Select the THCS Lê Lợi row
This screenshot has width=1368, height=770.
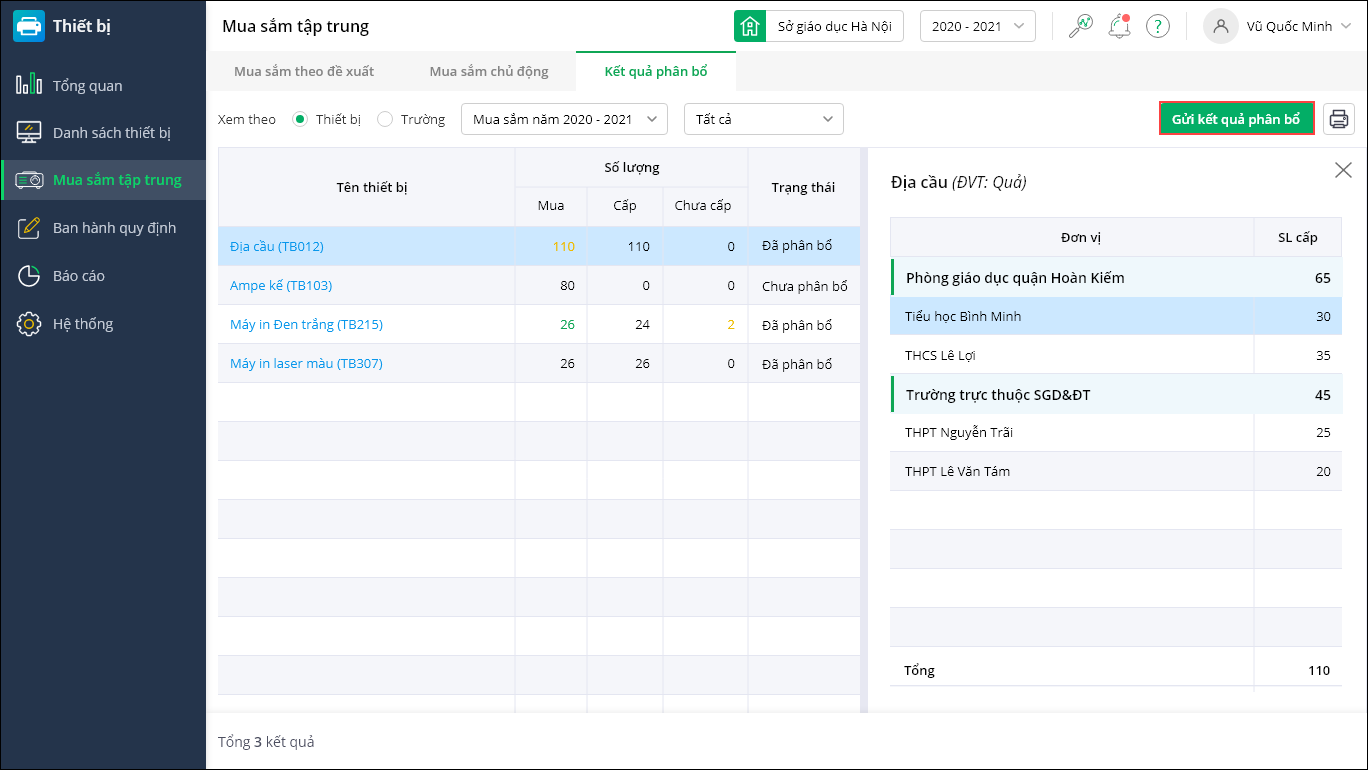coord(1072,355)
